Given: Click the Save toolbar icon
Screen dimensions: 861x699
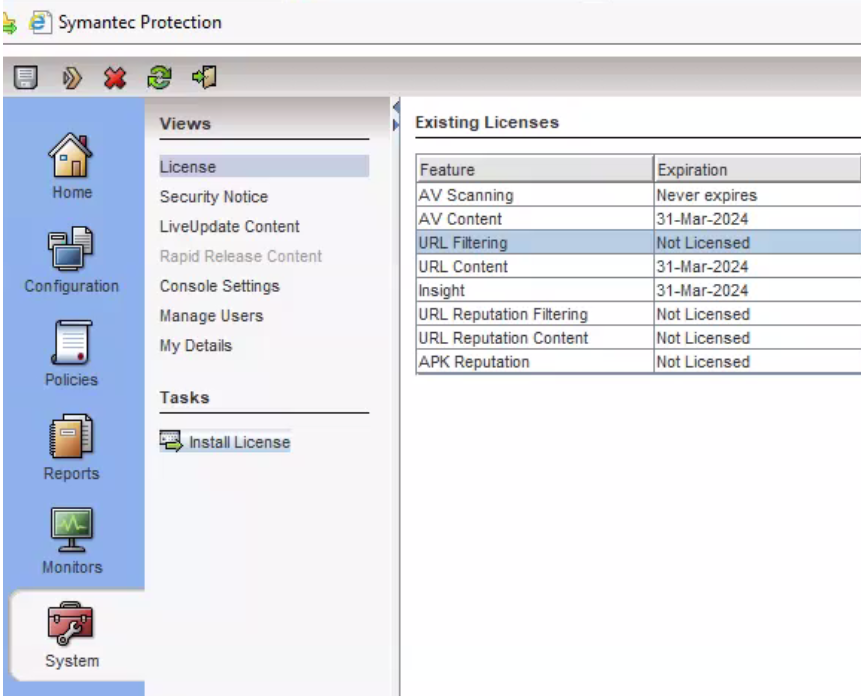Looking at the screenshot, I should [x=26, y=78].
